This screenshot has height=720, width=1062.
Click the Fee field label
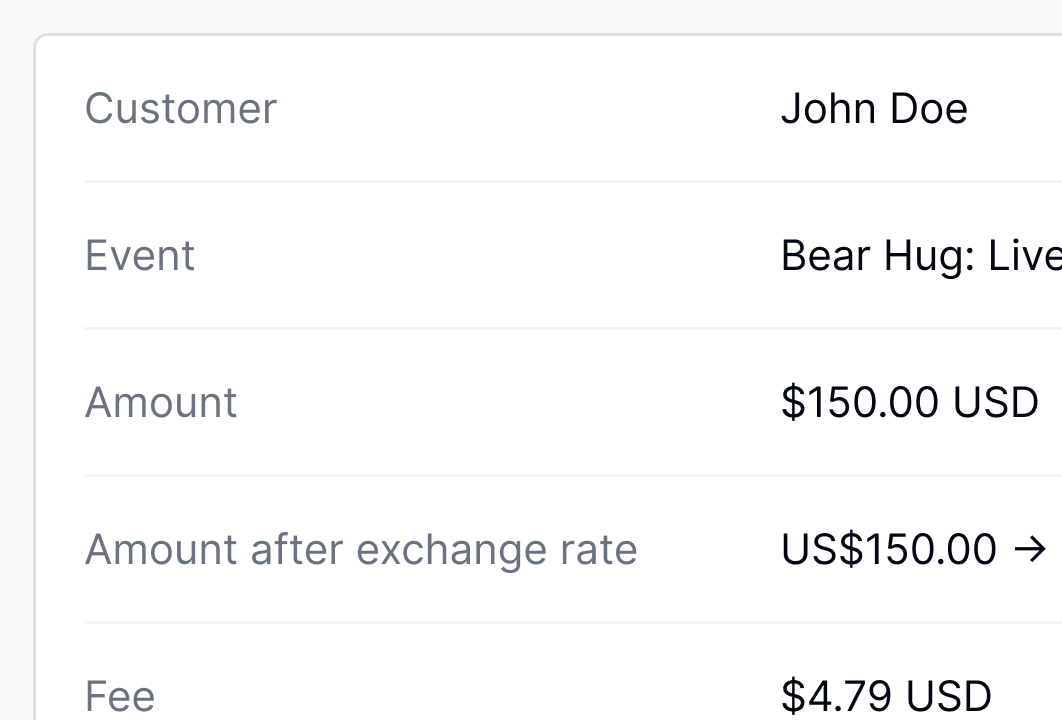tap(119, 696)
